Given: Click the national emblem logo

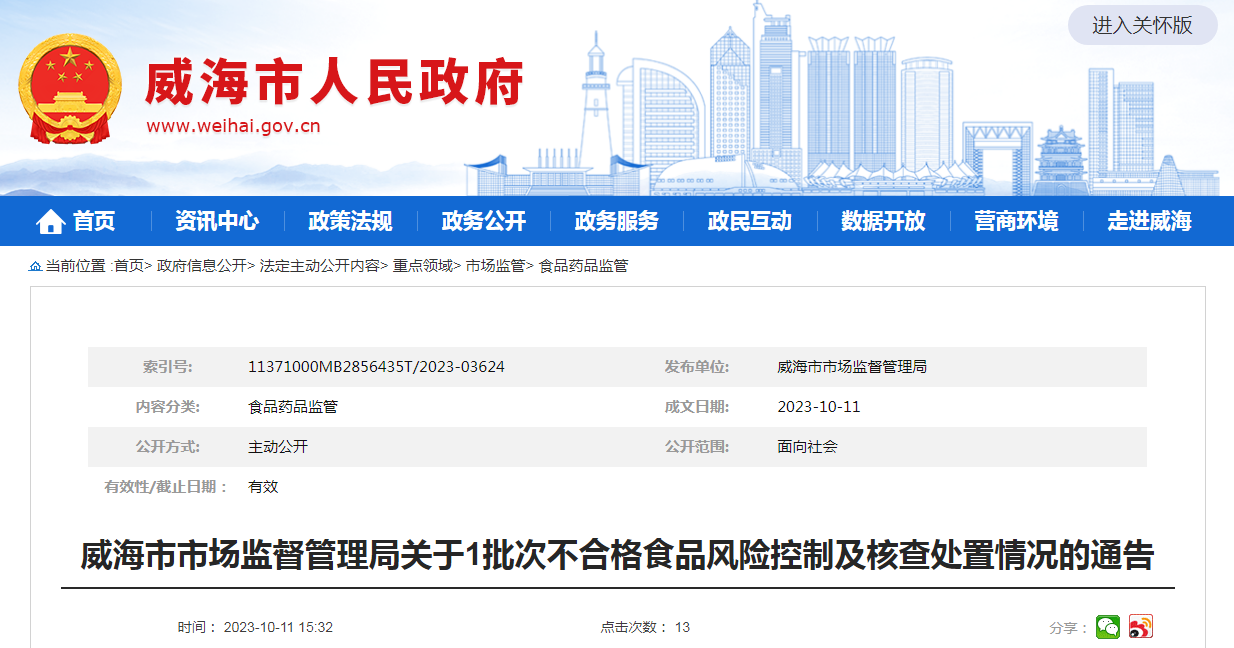Looking at the screenshot, I should coord(70,90).
